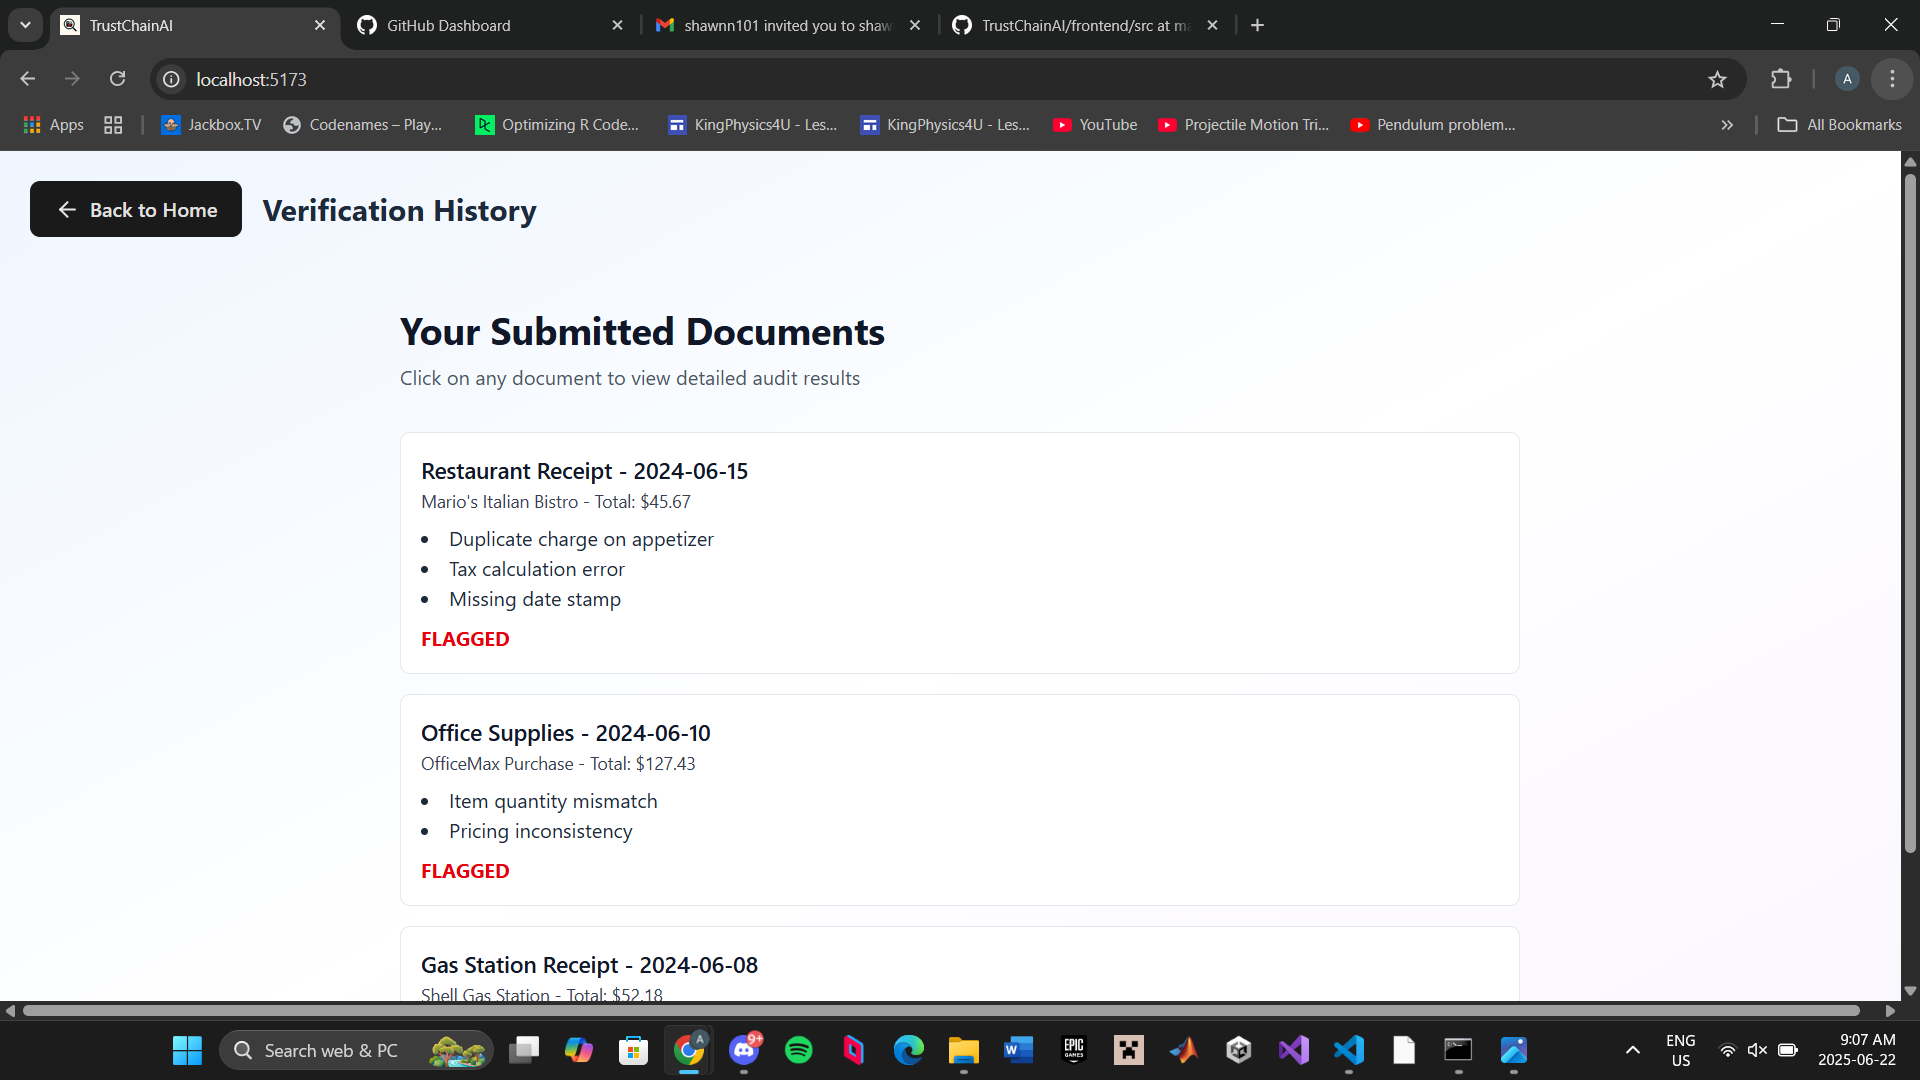The image size is (1920, 1080).
Task: Switch to TrustChainAI/frontend/src GitHub tab
Action: pos(1085,25)
